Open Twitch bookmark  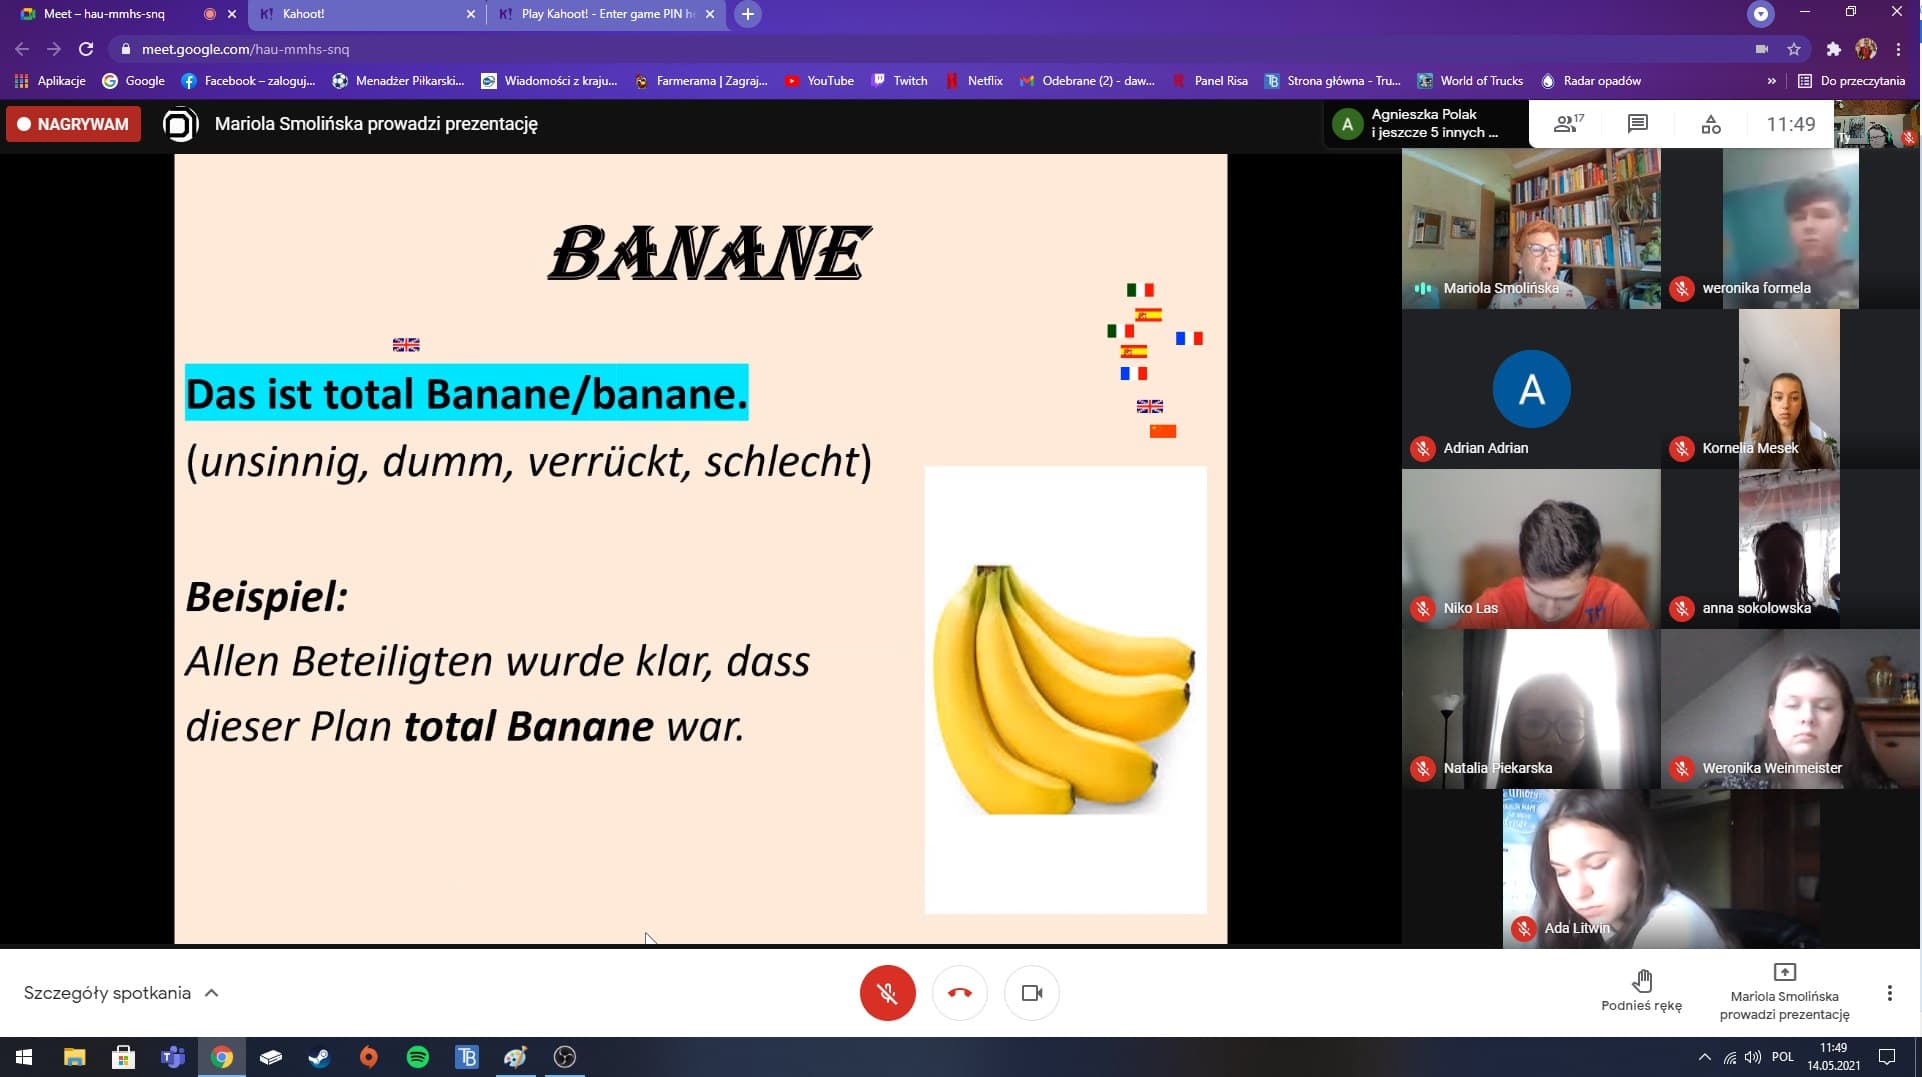(900, 81)
